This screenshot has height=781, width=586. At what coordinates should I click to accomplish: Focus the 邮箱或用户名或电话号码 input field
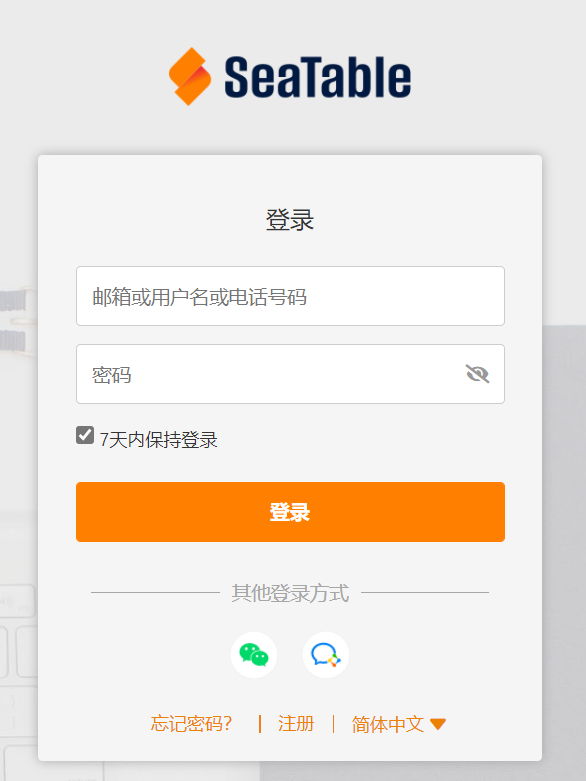(290, 296)
